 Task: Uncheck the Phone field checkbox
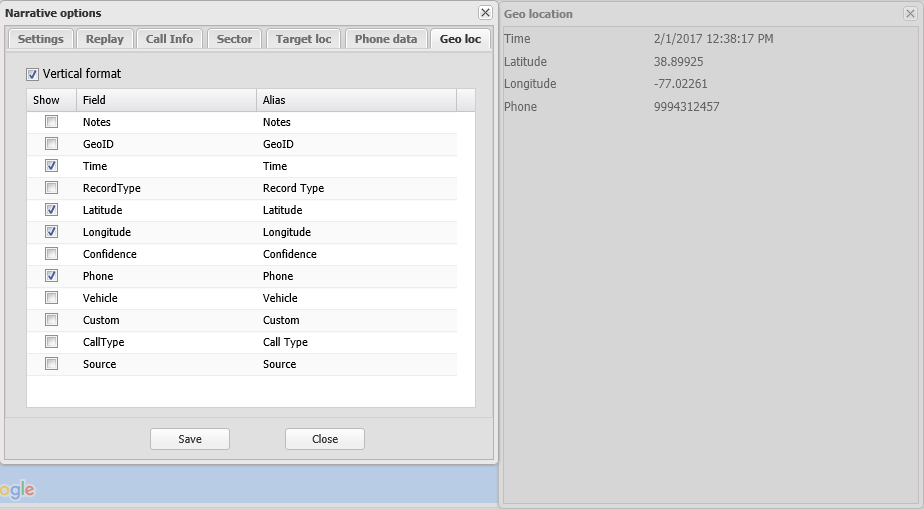[51, 276]
